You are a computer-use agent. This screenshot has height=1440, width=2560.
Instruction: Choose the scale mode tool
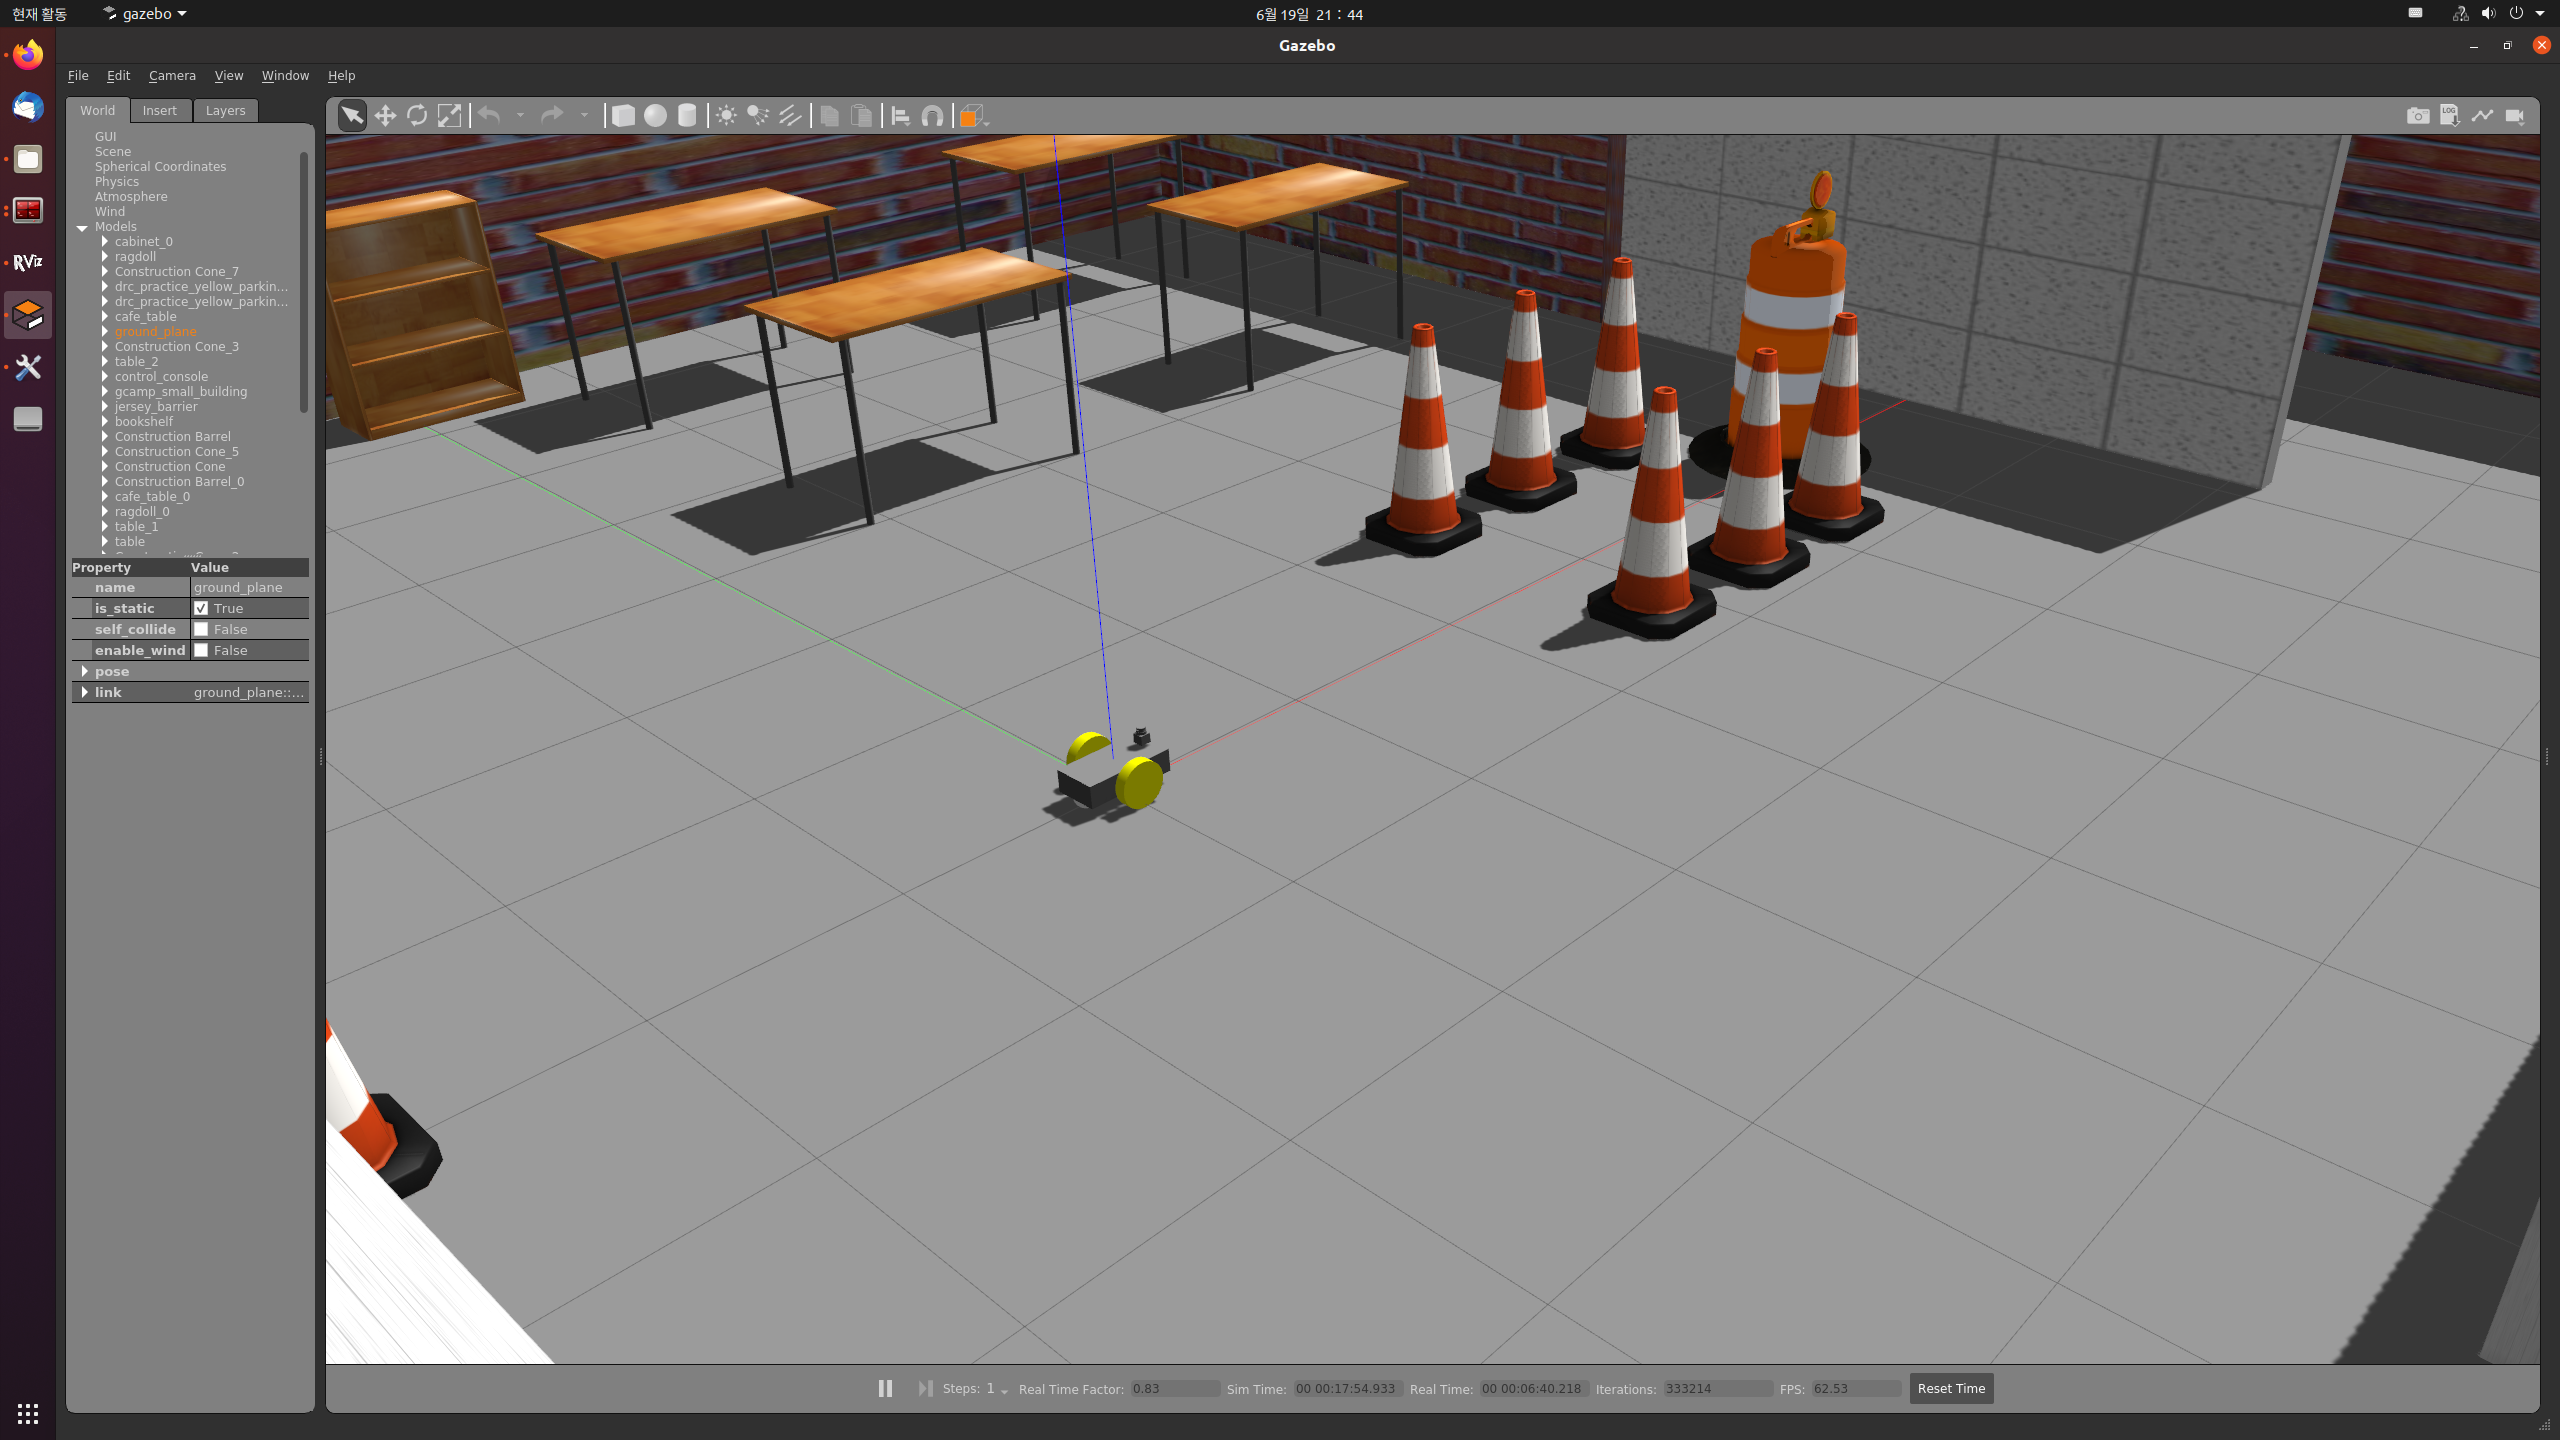[450, 116]
